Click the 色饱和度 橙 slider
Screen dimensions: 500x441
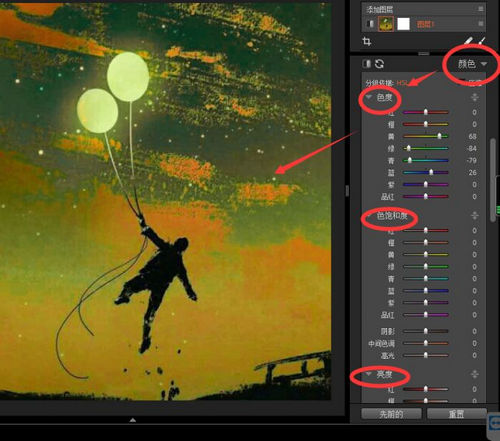click(426, 242)
